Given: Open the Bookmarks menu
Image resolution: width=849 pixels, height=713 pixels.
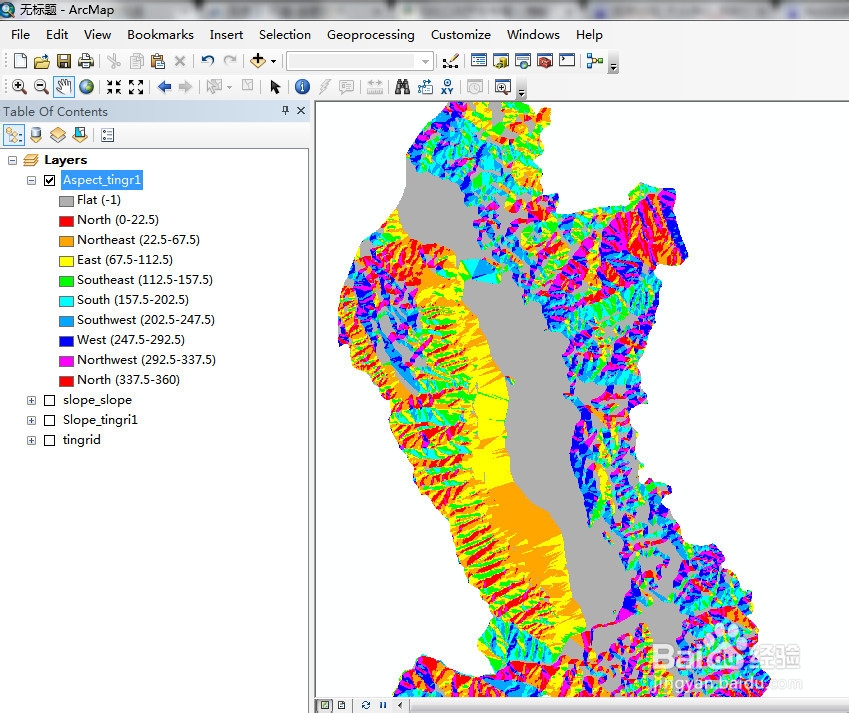Looking at the screenshot, I should pyautogui.click(x=160, y=35).
